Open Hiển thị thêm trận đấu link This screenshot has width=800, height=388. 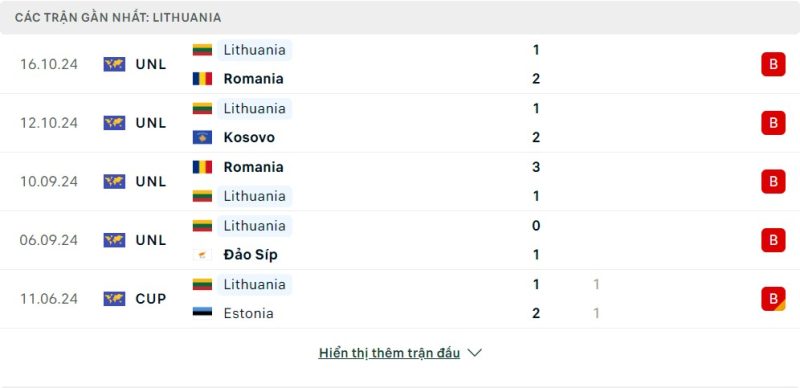389,353
